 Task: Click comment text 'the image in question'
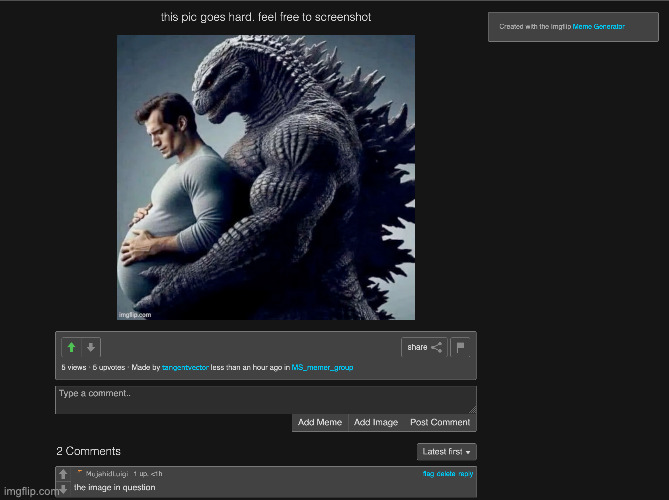(114, 487)
